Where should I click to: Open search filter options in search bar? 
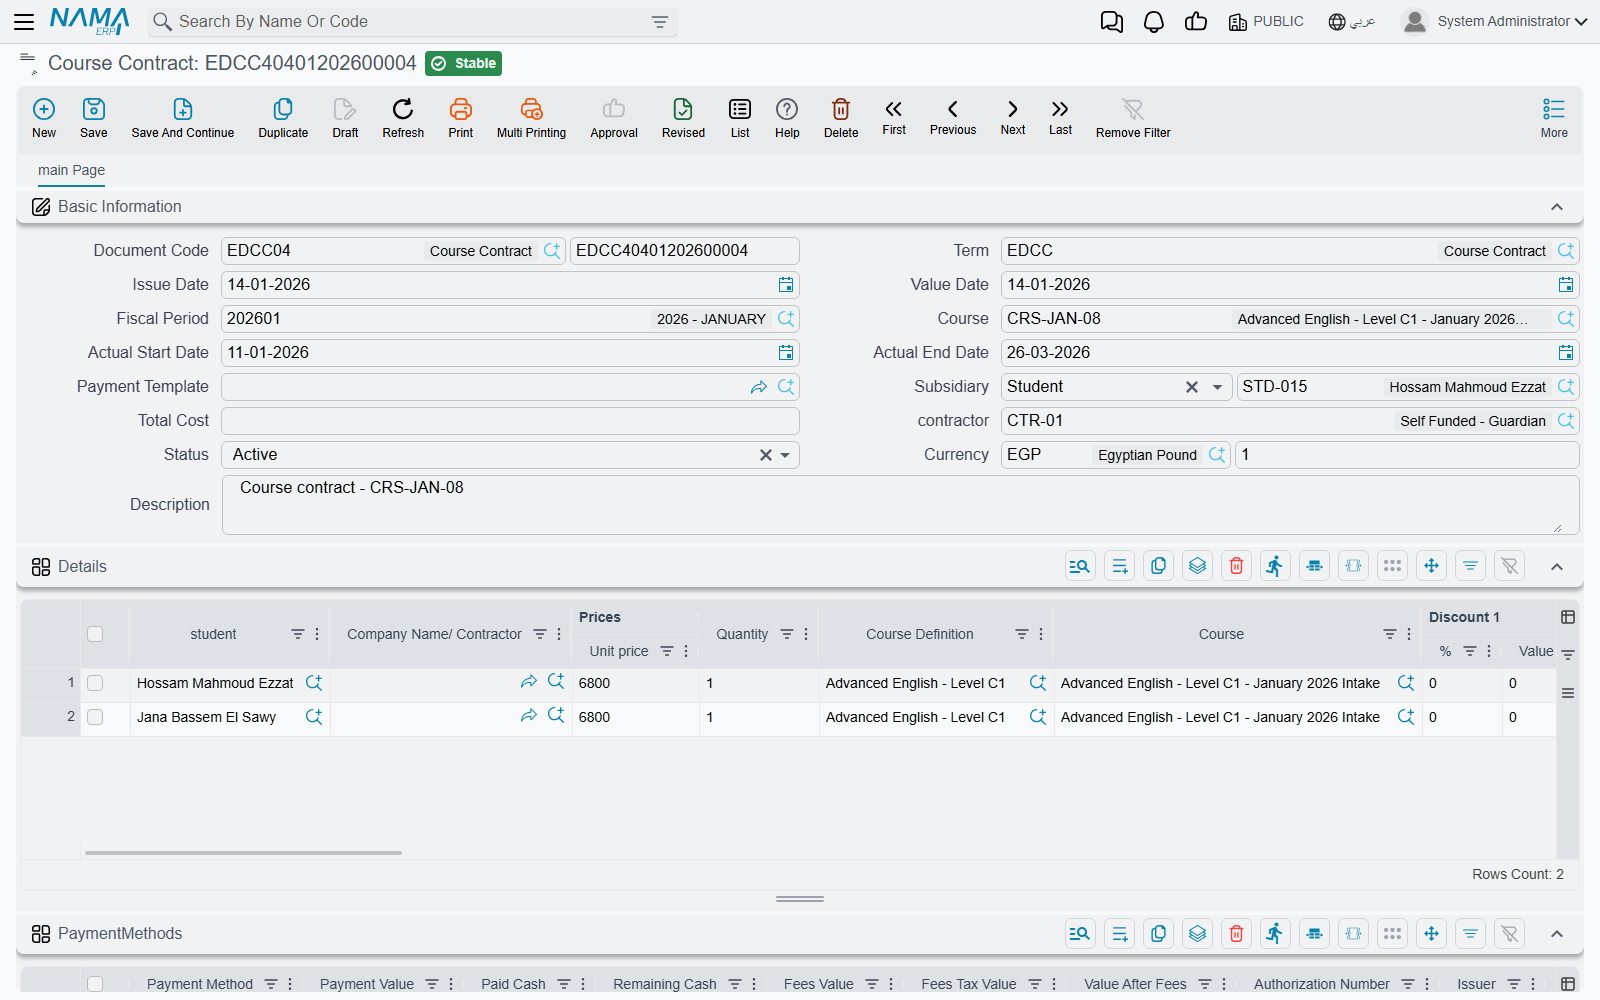(660, 22)
